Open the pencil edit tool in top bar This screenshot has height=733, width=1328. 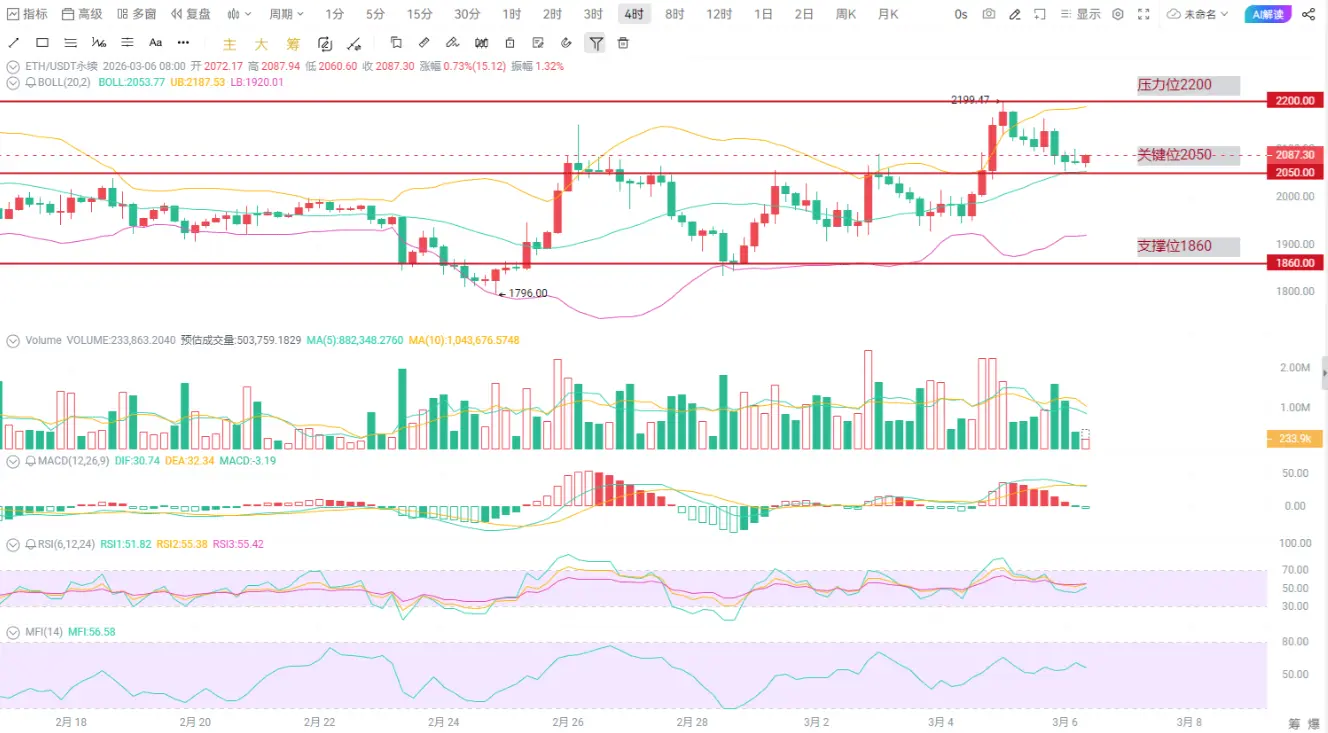(x=1015, y=14)
